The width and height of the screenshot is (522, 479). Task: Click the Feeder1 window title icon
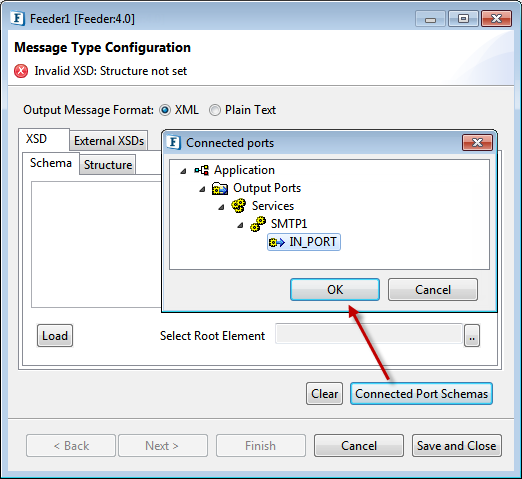pyautogui.click(x=17, y=18)
